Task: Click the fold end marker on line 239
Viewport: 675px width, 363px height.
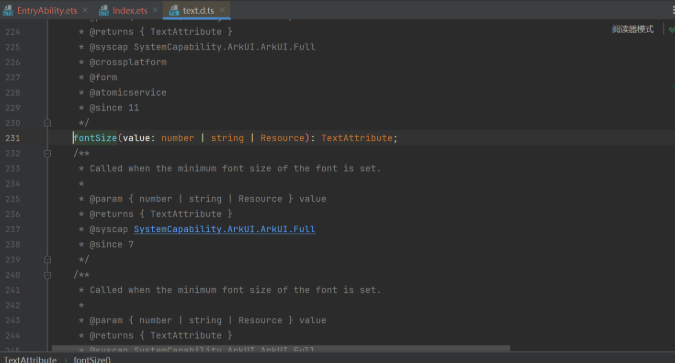Action: 47,260
